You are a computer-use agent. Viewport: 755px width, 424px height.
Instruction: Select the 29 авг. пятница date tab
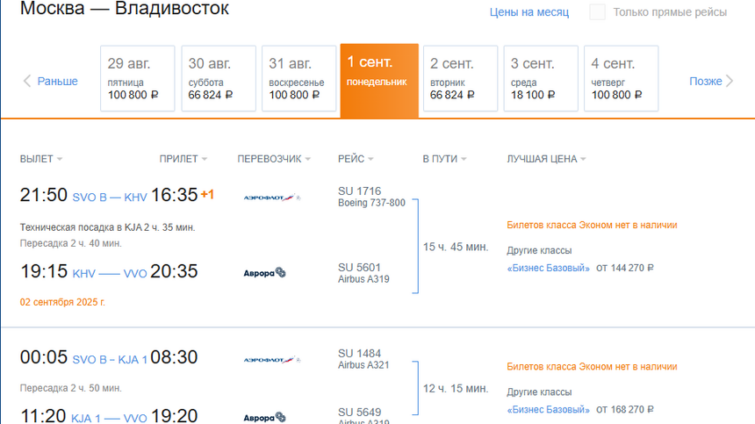point(137,78)
